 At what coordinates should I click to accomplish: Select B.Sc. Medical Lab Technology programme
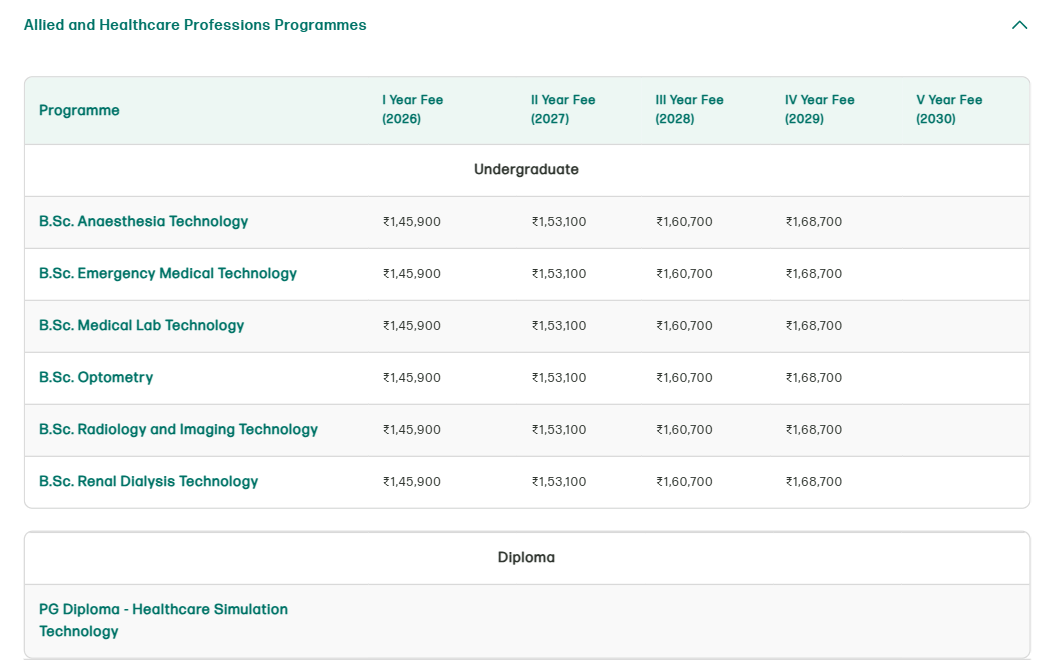point(141,325)
